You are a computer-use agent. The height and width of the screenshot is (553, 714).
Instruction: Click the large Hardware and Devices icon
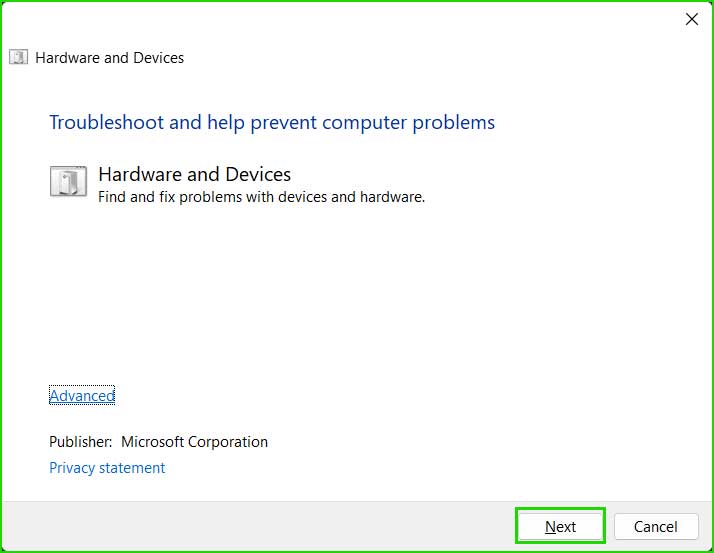pos(68,181)
